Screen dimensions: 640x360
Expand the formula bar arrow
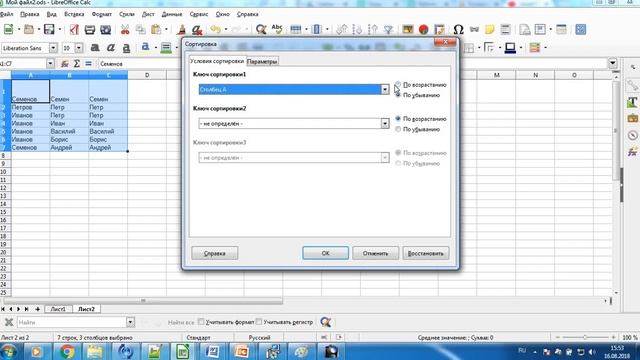pos(612,63)
